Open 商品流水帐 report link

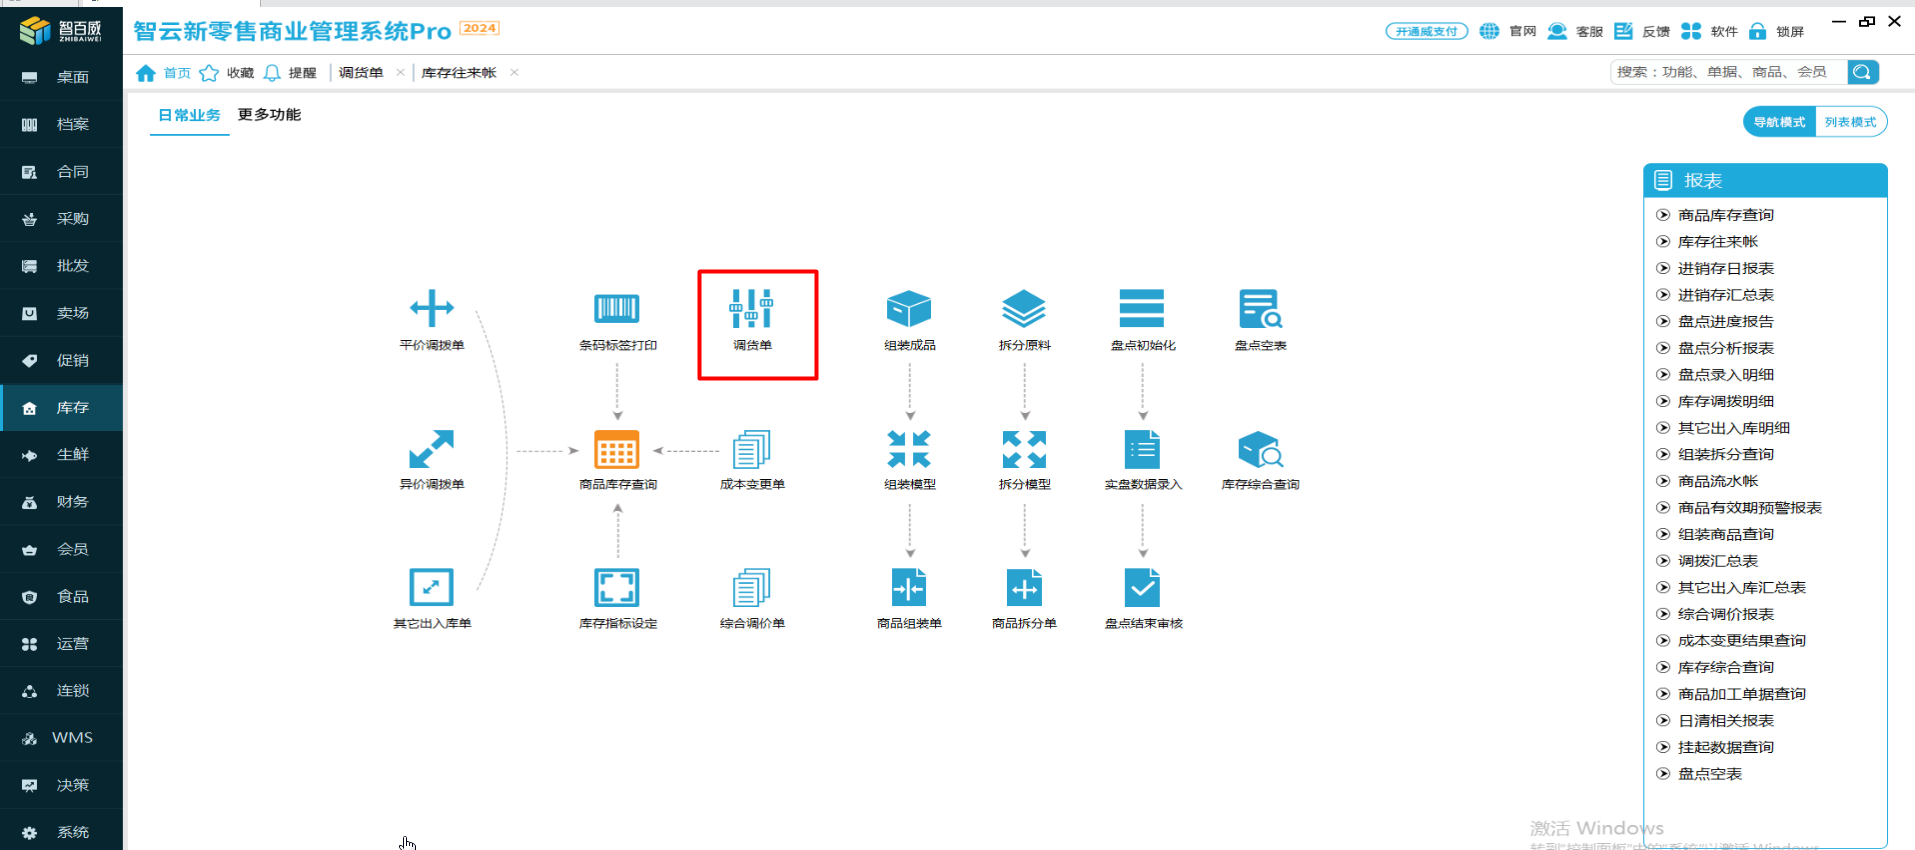pyautogui.click(x=1717, y=481)
